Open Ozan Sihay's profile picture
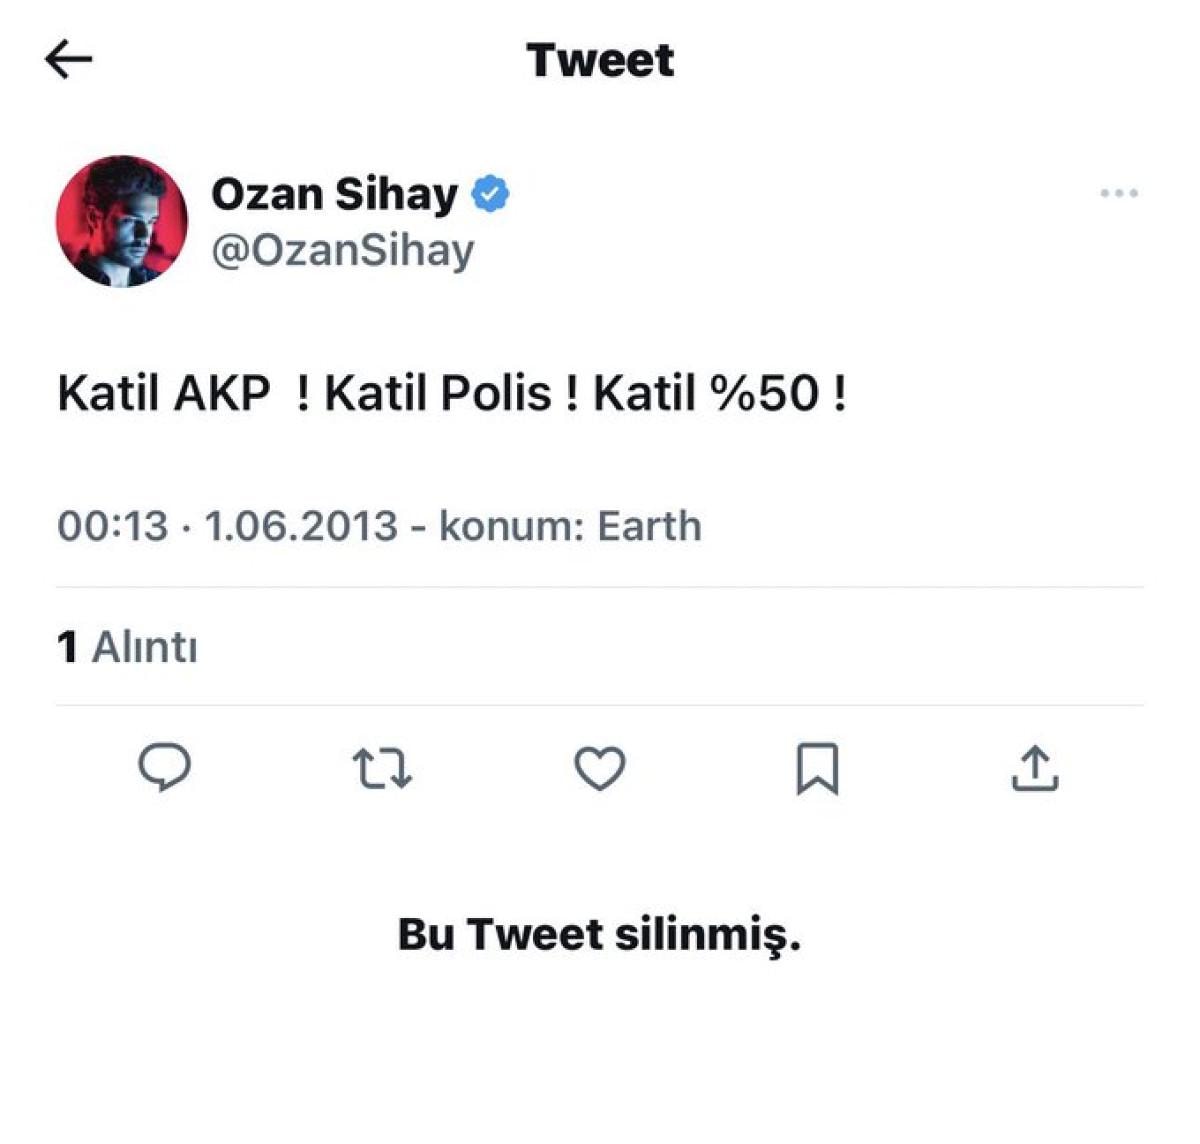The width and height of the screenshot is (1200, 1144). coord(122,221)
